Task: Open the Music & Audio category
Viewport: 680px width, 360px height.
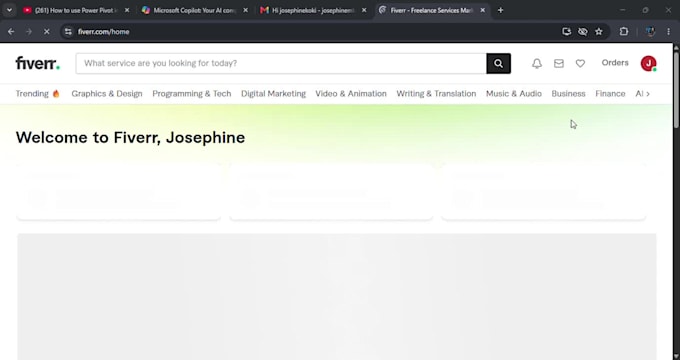Action: tap(513, 94)
